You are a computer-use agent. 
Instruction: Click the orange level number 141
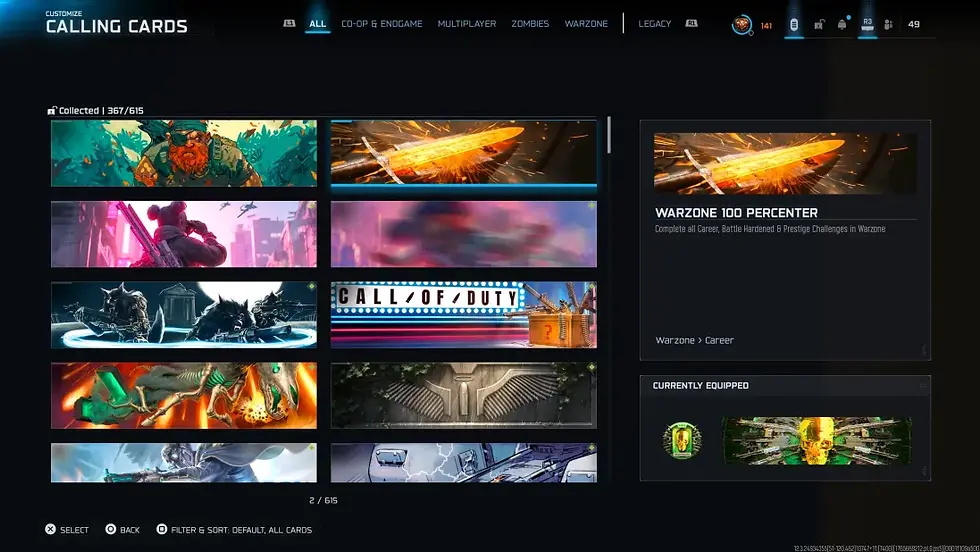(x=766, y=26)
